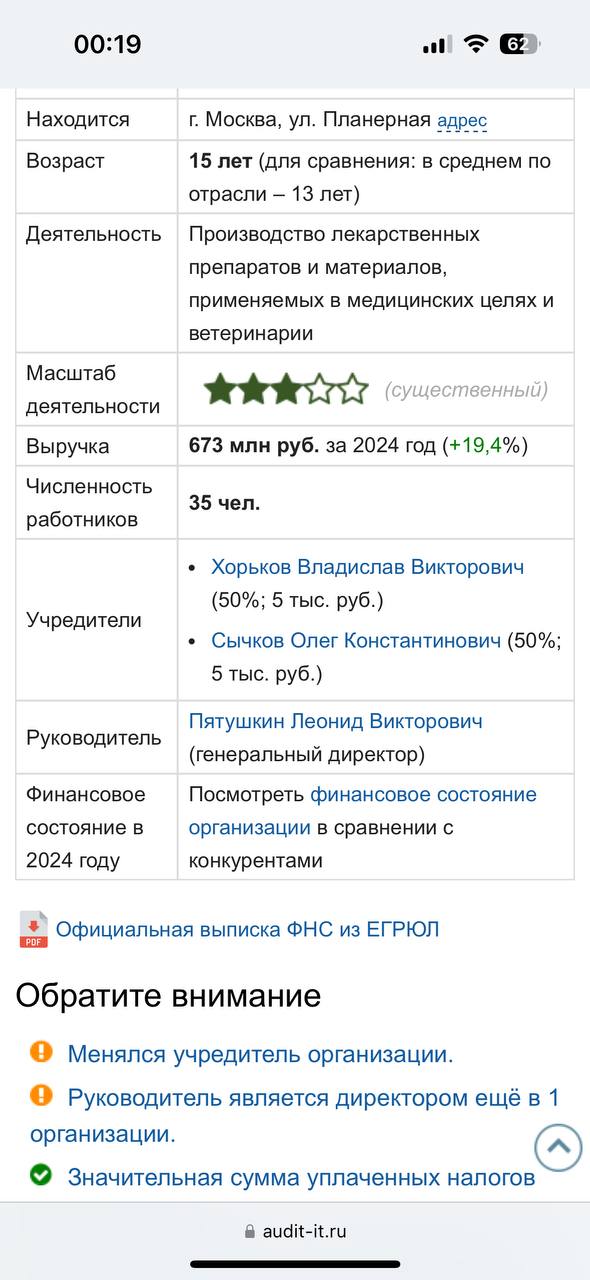Open Значительная сумма уплаченных налогов notice
The height and width of the screenshot is (1280, 590).
pyautogui.click(x=301, y=1177)
